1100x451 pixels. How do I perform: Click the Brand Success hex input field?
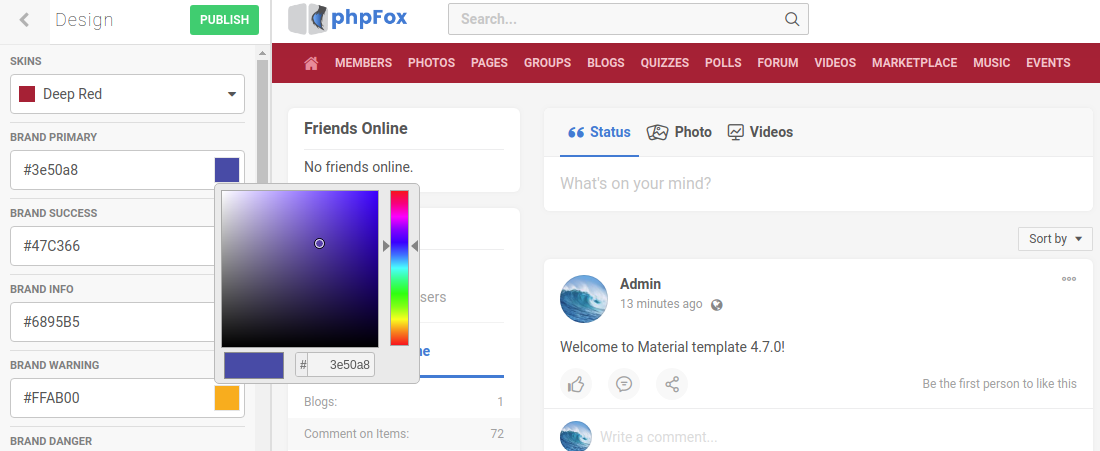point(110,246)
